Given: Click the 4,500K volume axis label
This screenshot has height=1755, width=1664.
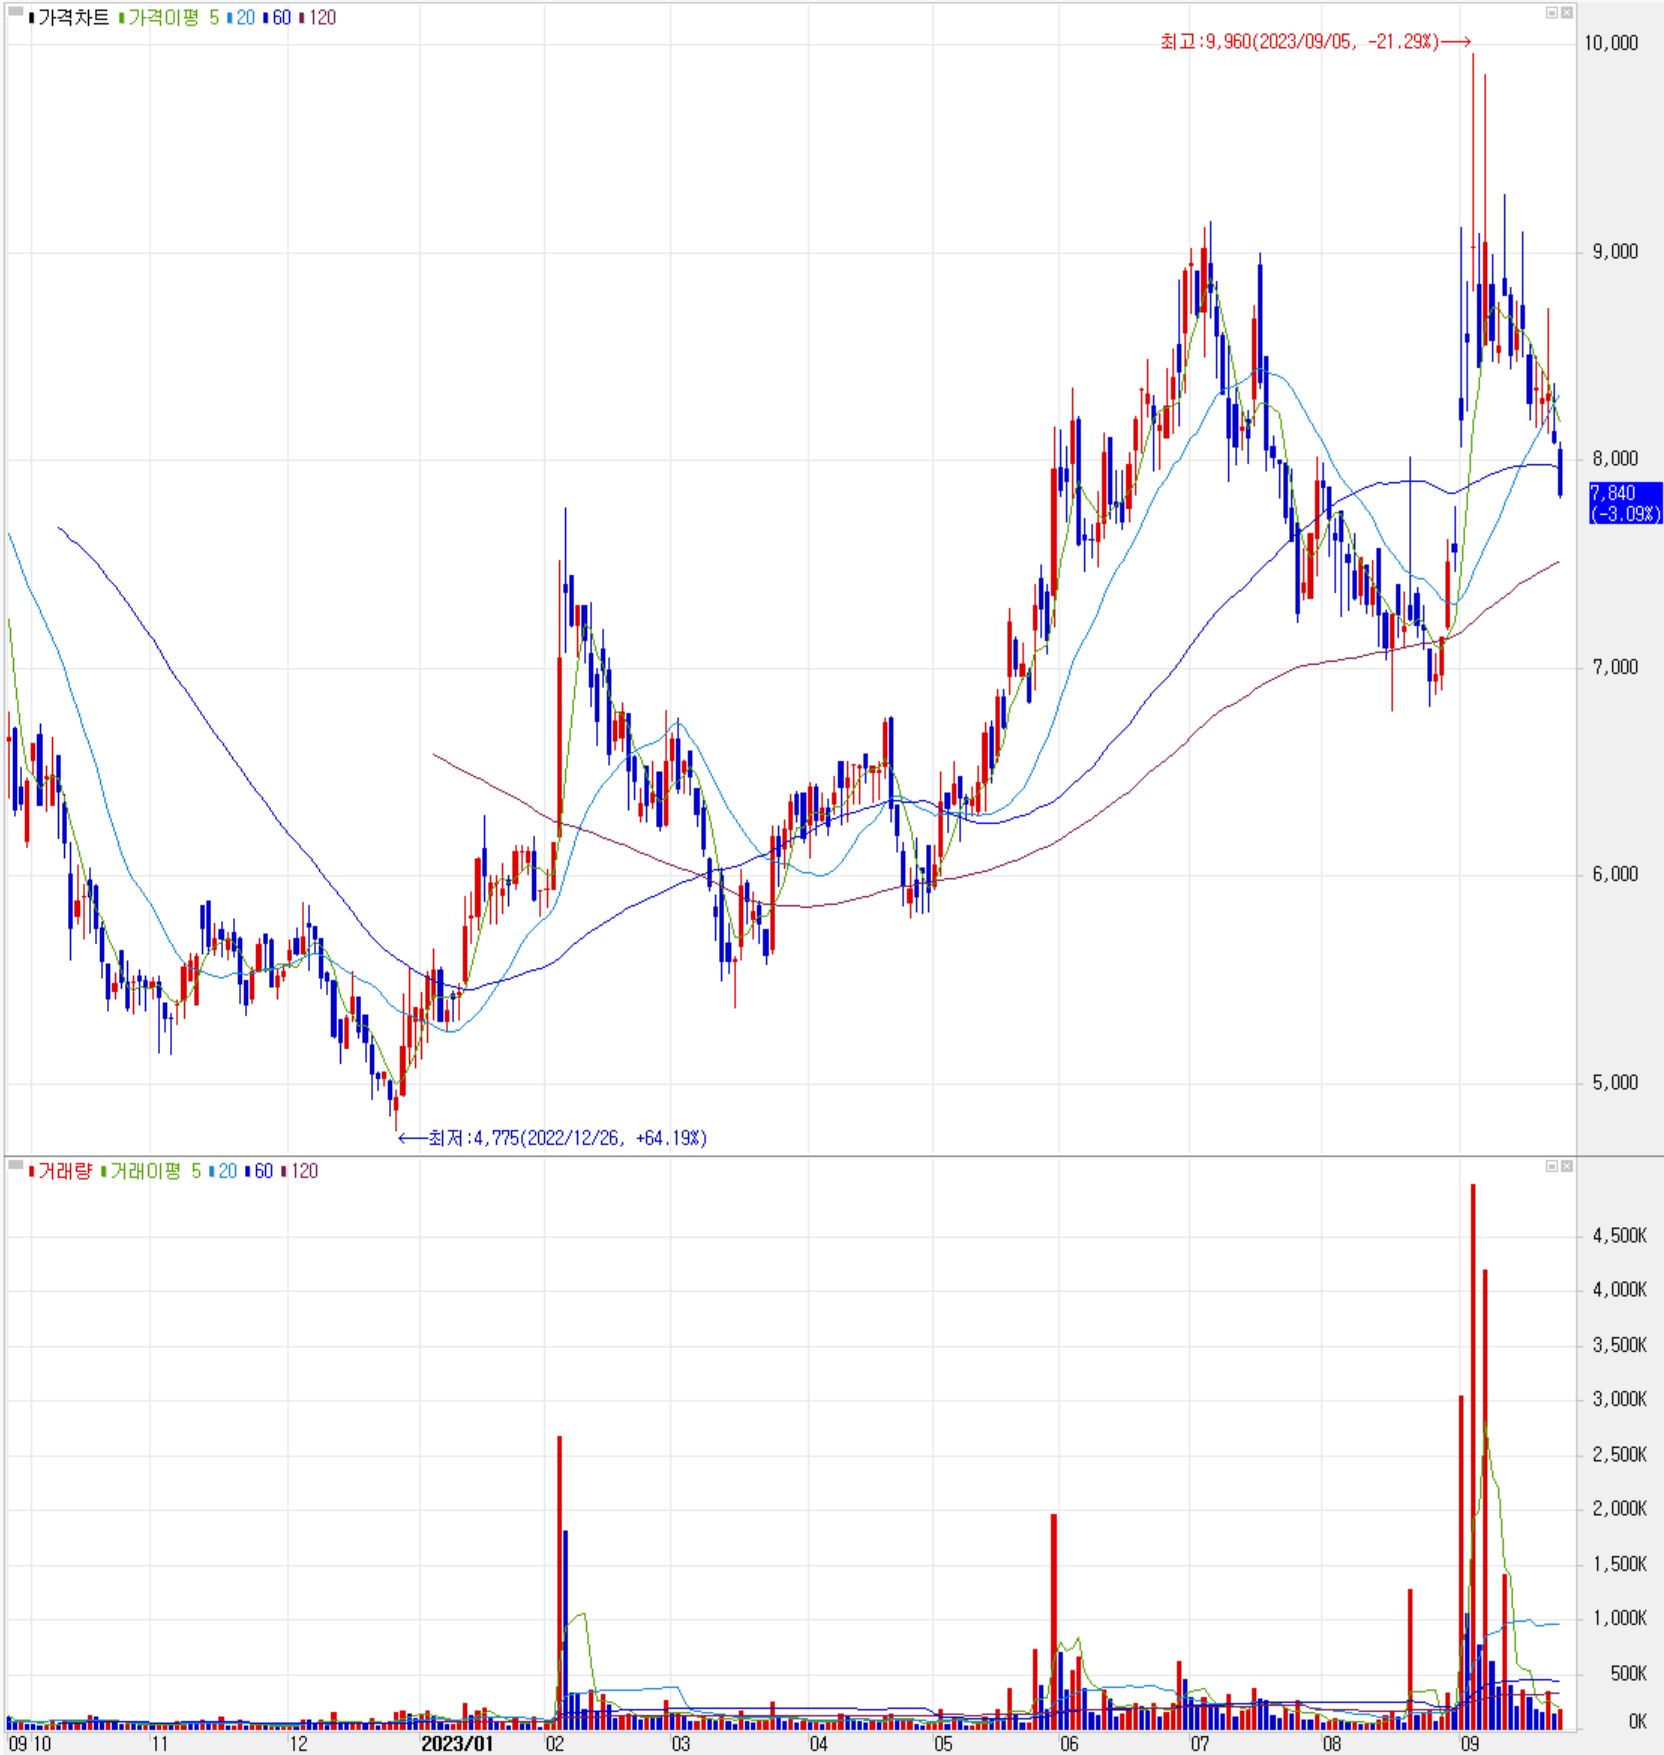Looking at the screenshot, I should [1619, 1236].
